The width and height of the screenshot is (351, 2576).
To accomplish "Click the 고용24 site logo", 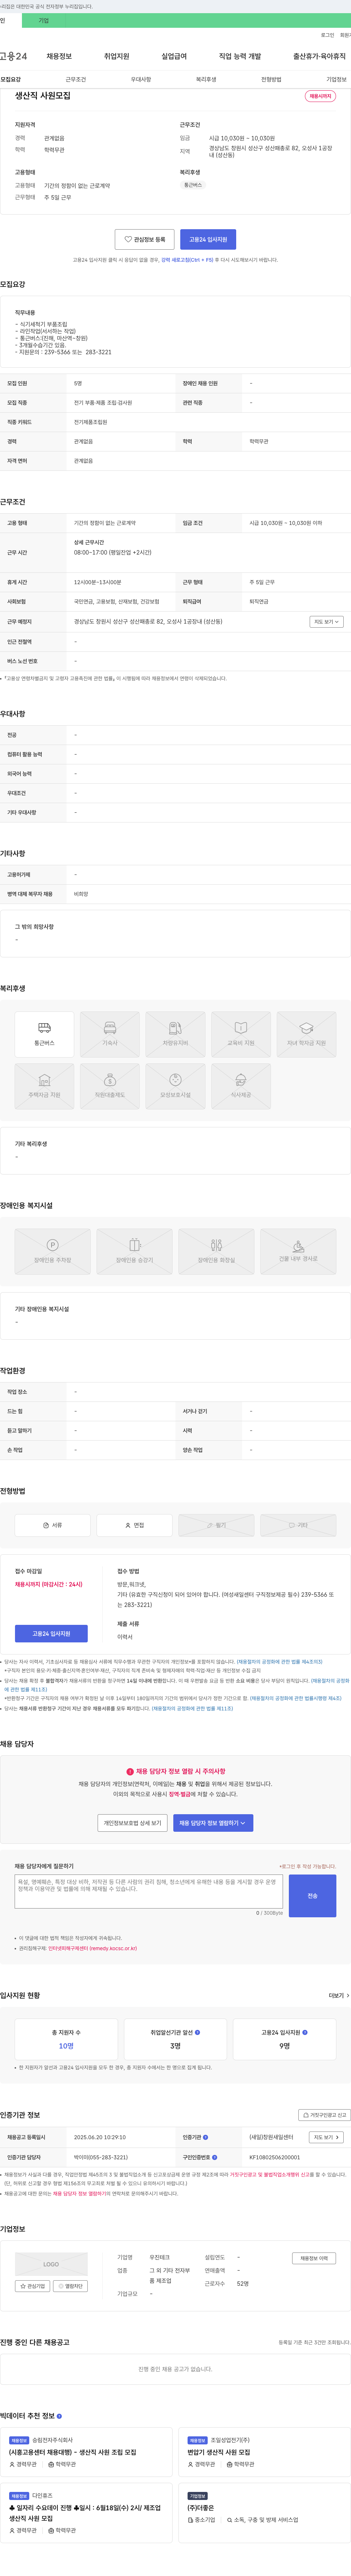I will coord(14,56).
